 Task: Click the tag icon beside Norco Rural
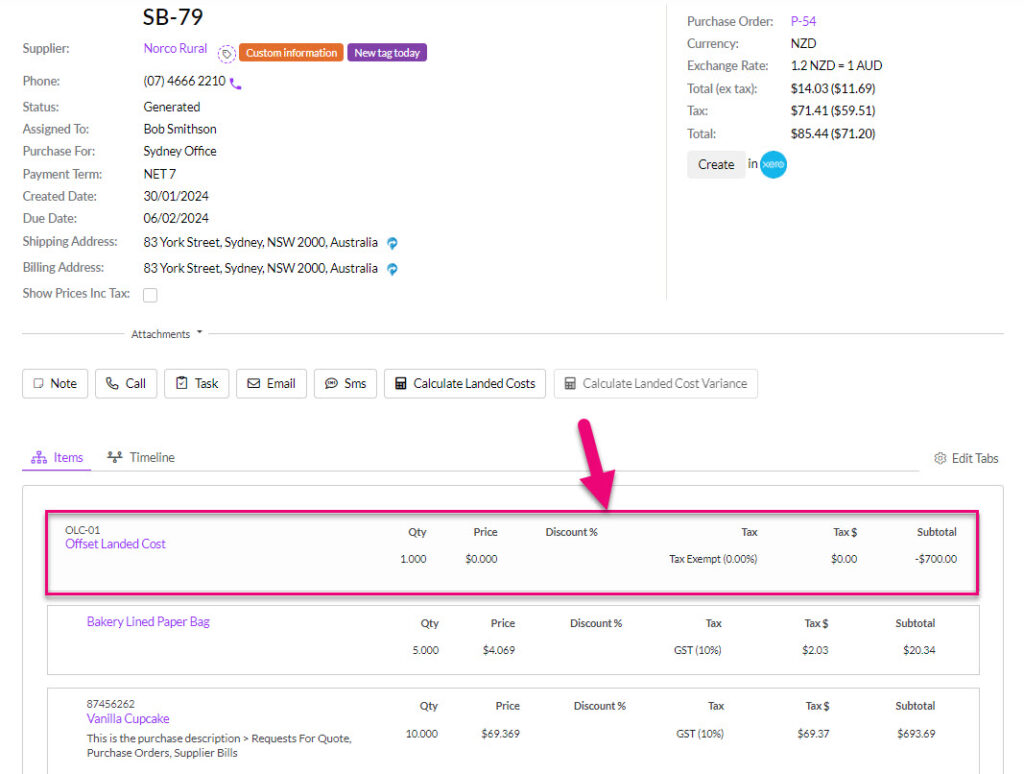click(227, 52)
